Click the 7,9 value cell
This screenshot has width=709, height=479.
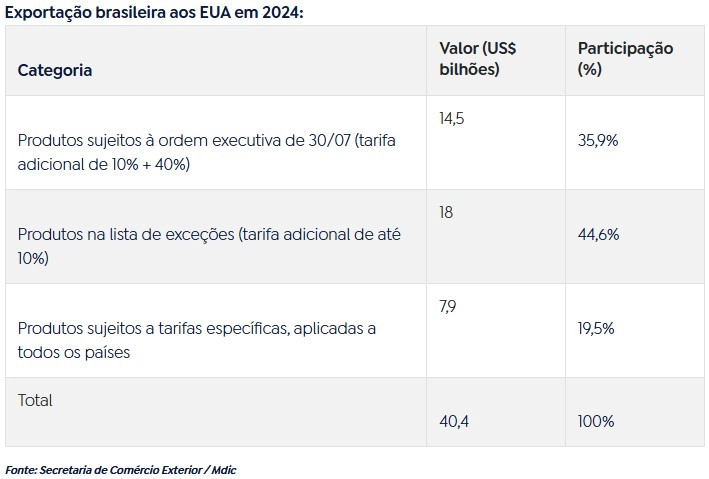pos(448,307)
